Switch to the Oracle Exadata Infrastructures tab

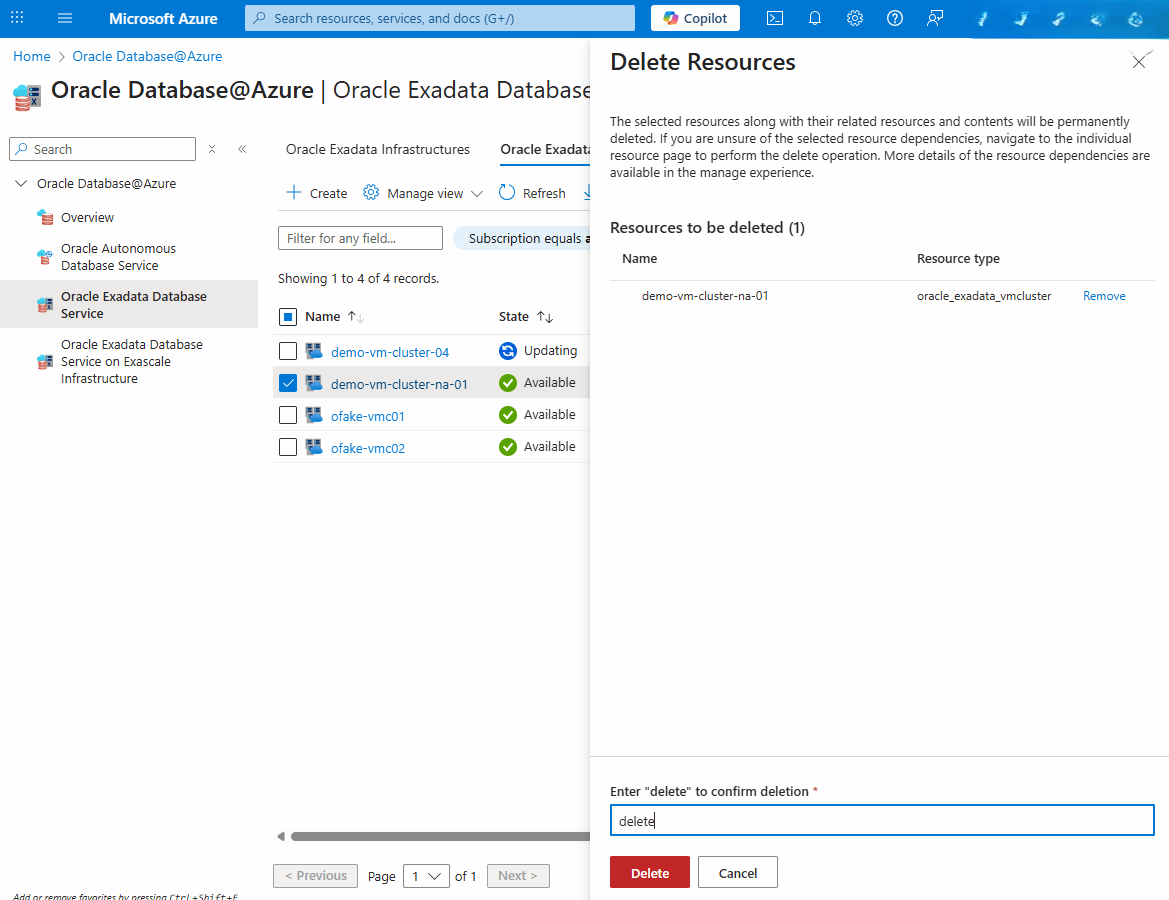click(x=377, y=149)
